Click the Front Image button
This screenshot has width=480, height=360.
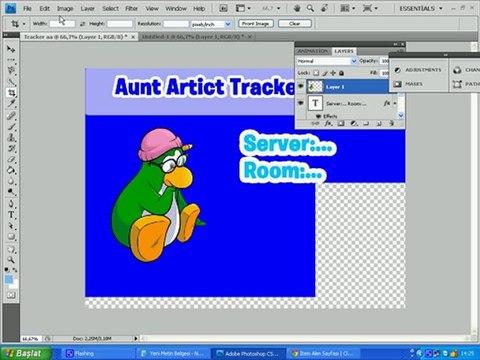point(256,24)
